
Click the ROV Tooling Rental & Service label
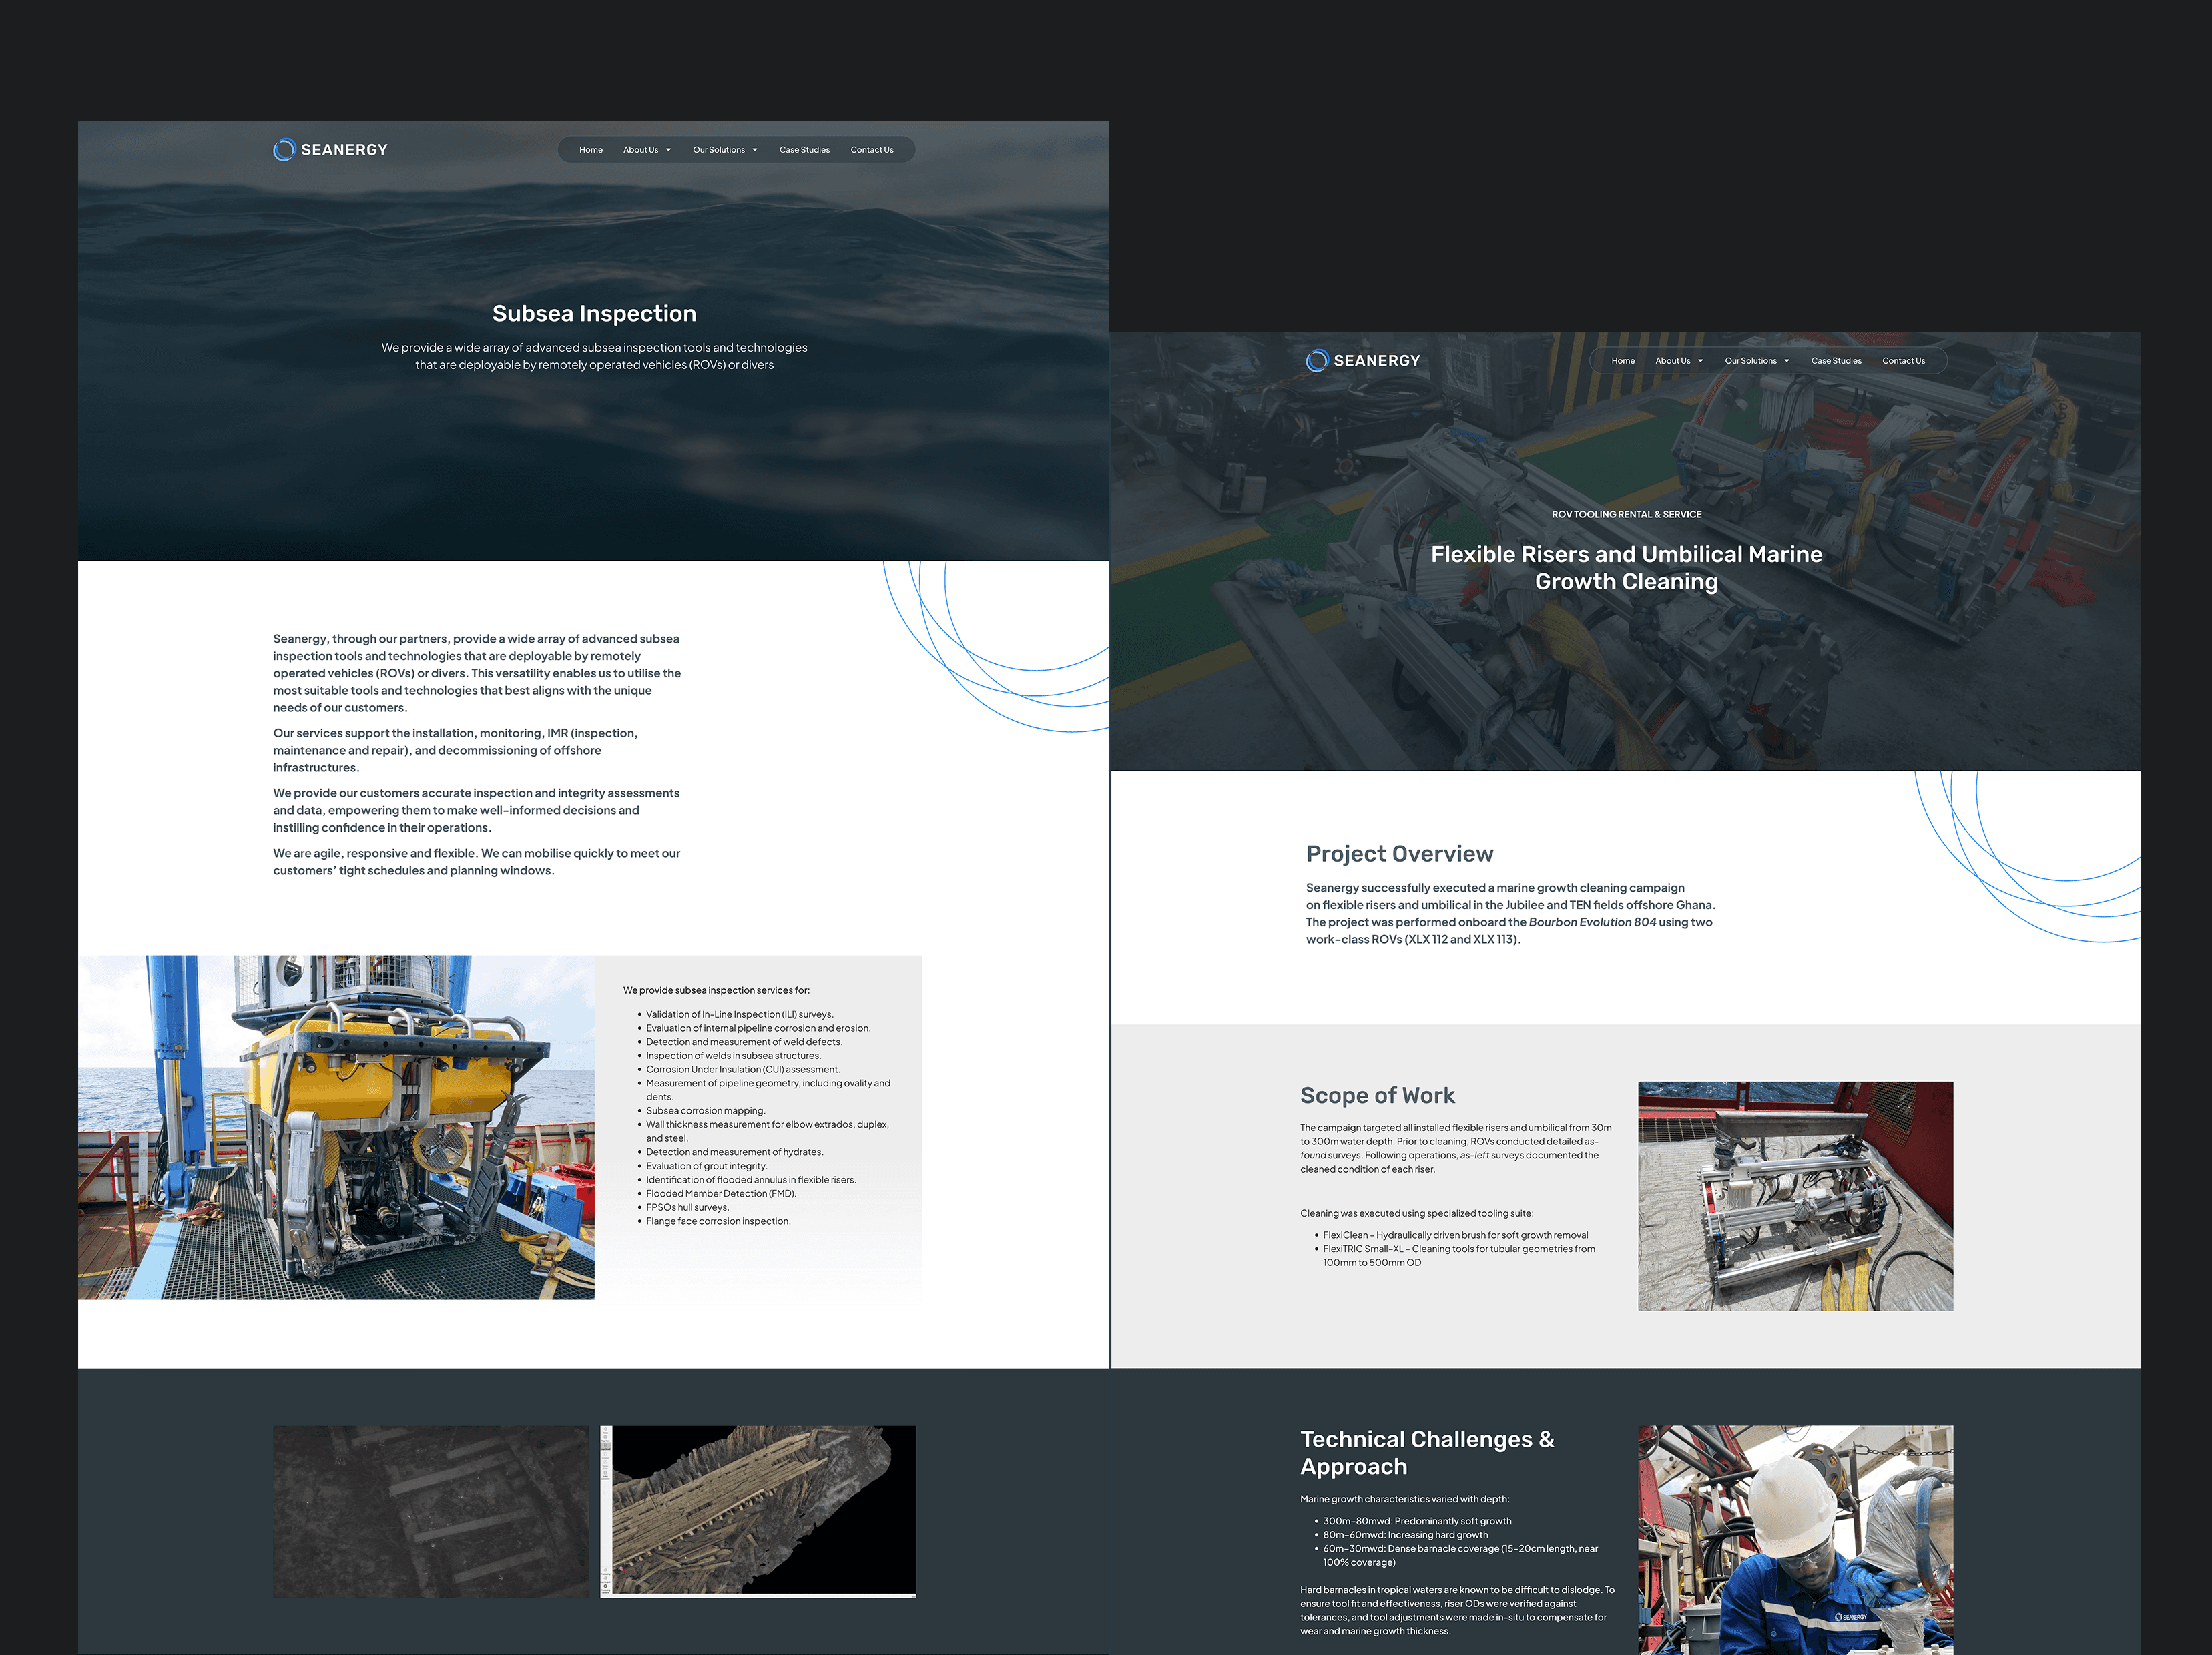(x=1626, y=514)
